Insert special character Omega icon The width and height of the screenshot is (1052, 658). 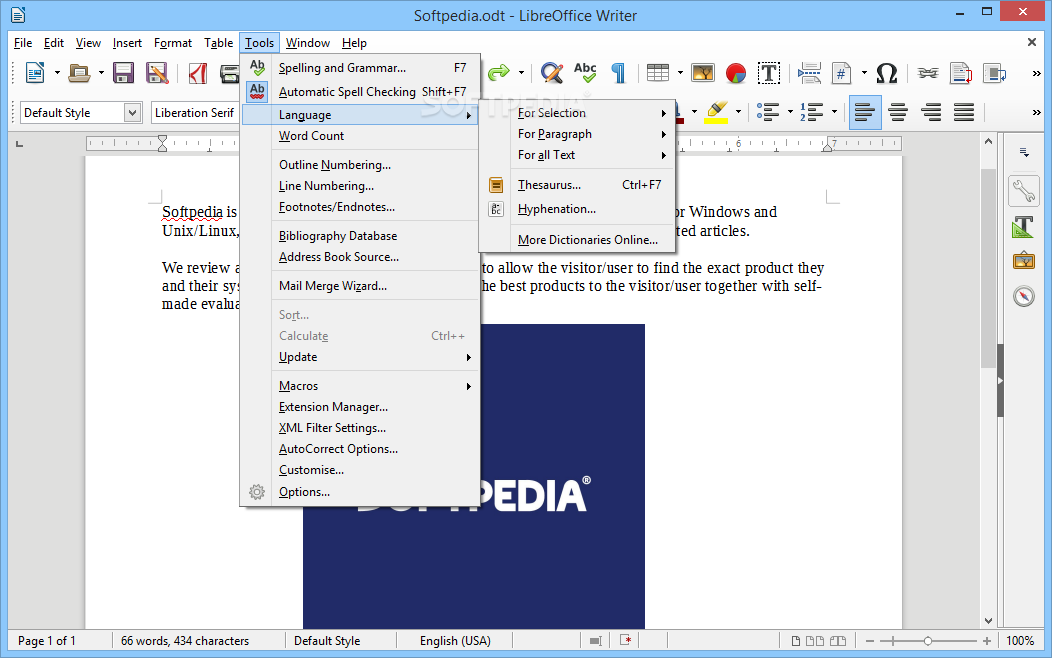tap(886, 72)
